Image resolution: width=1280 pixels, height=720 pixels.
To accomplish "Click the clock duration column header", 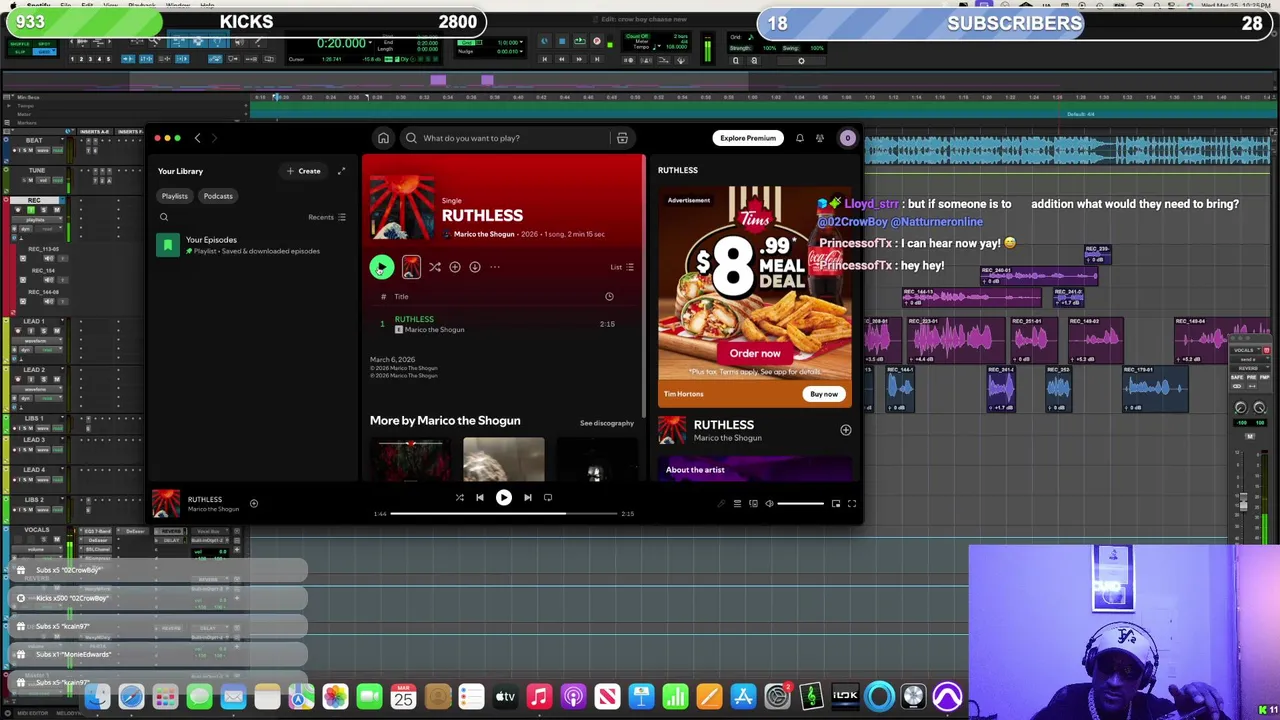I will click(609, 296).
